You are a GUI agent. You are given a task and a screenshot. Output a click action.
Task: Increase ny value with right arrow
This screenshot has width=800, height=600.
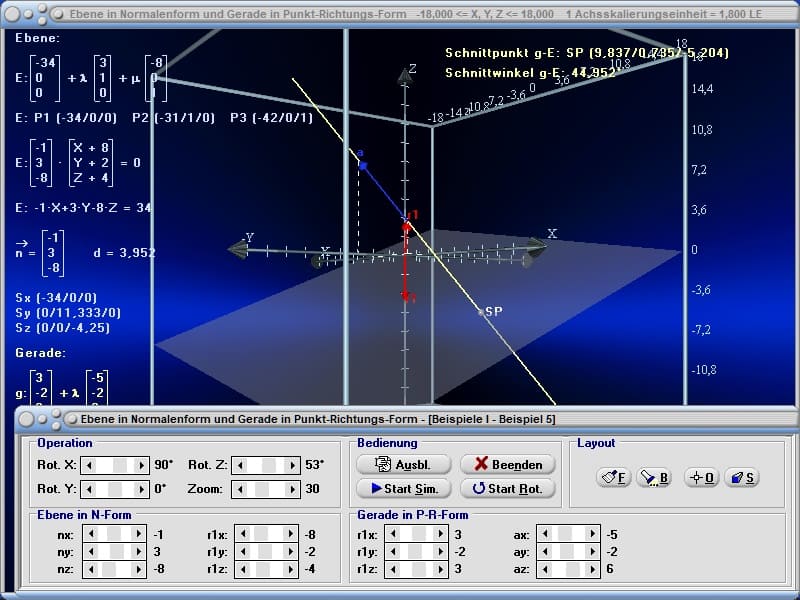tap(141, 551)
